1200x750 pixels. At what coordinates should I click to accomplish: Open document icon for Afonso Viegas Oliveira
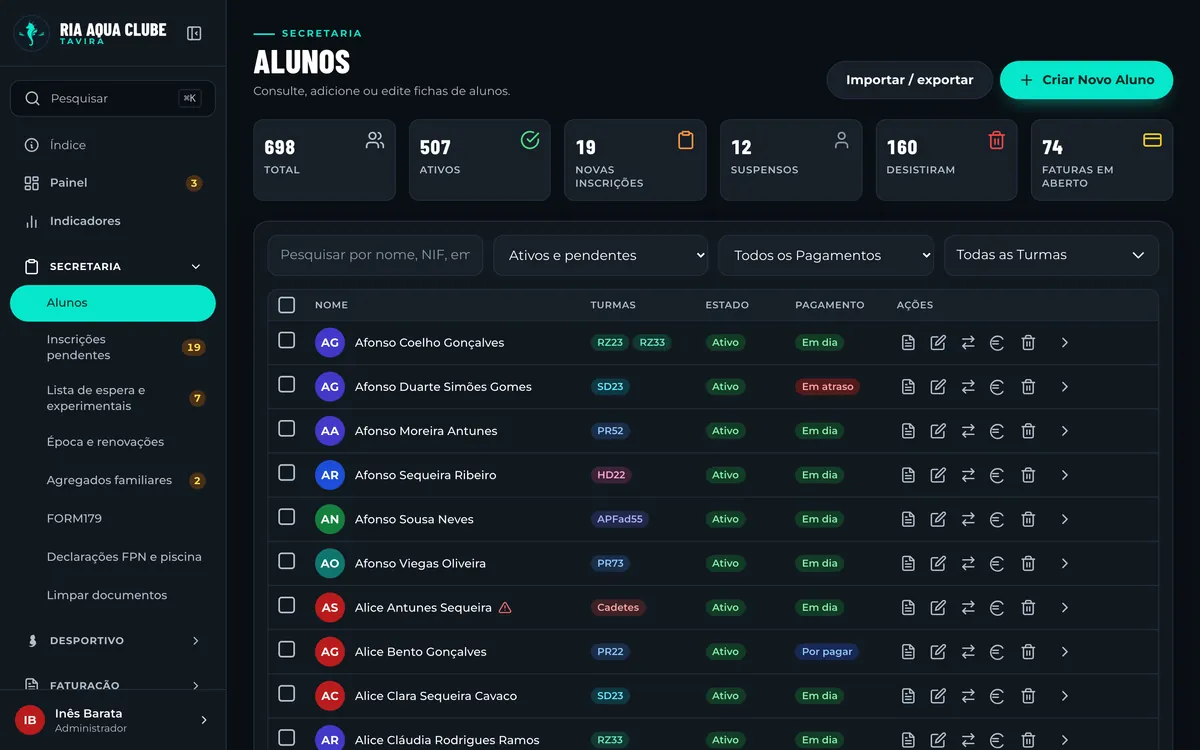tap(908, 563)
